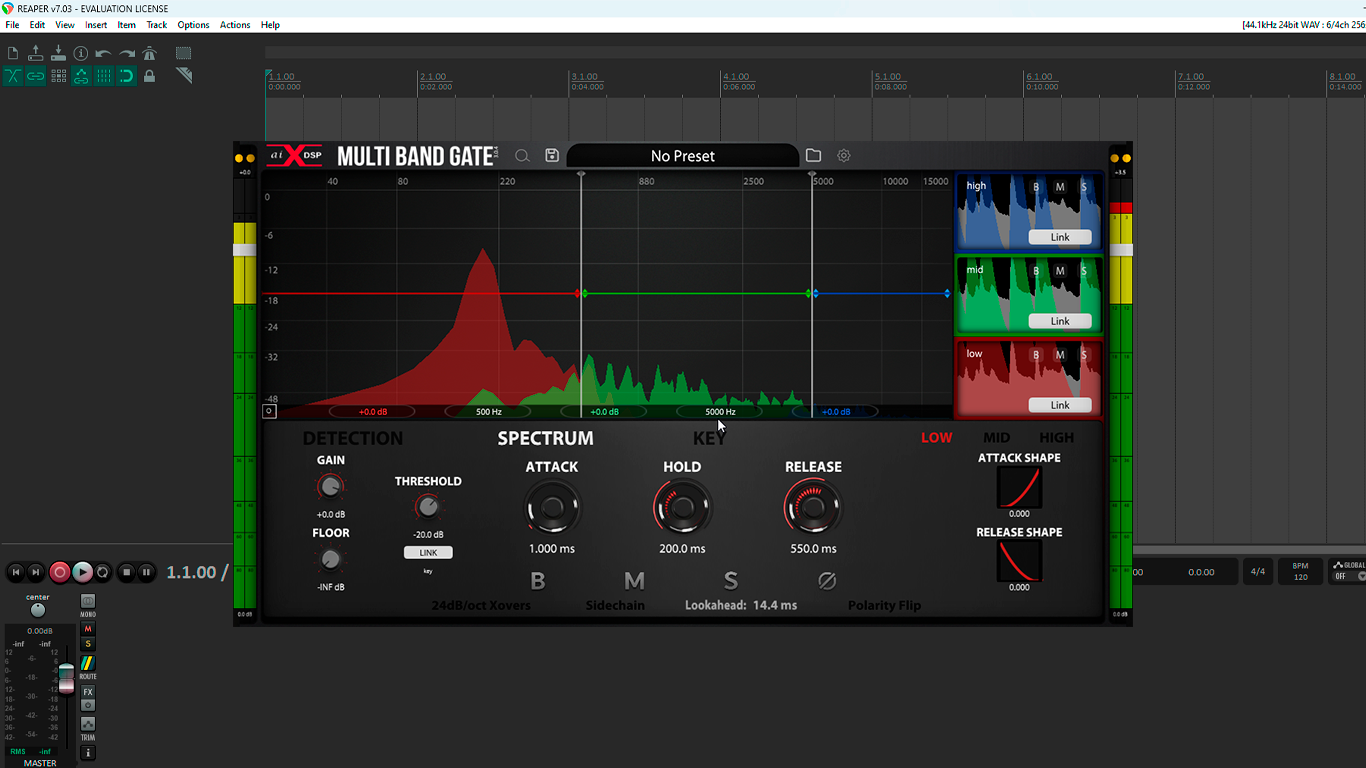
Task: Open preset folder icon in plugin header
Action: 813,156
